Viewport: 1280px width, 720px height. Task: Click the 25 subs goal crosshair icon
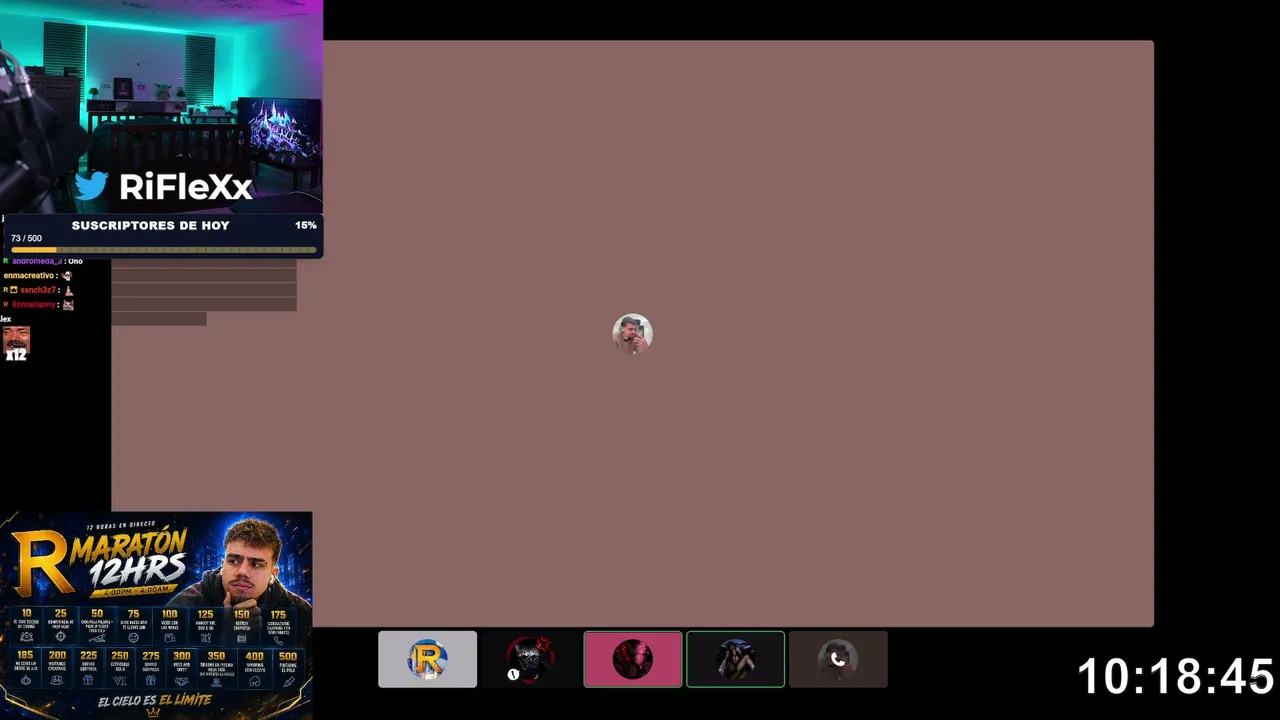(61, 636)
